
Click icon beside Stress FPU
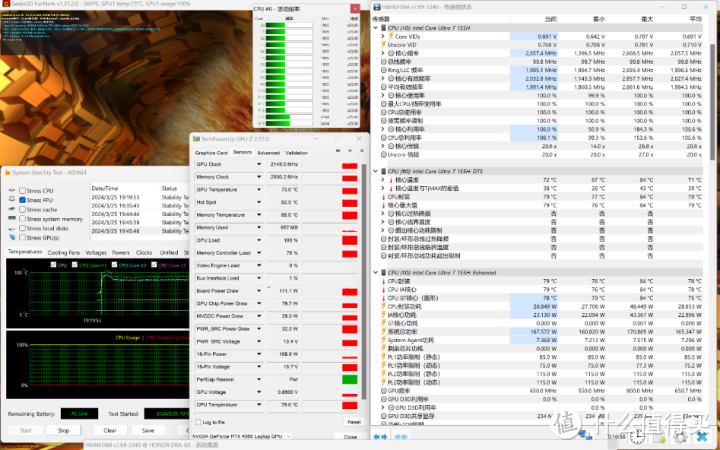[x=12, y=200]
